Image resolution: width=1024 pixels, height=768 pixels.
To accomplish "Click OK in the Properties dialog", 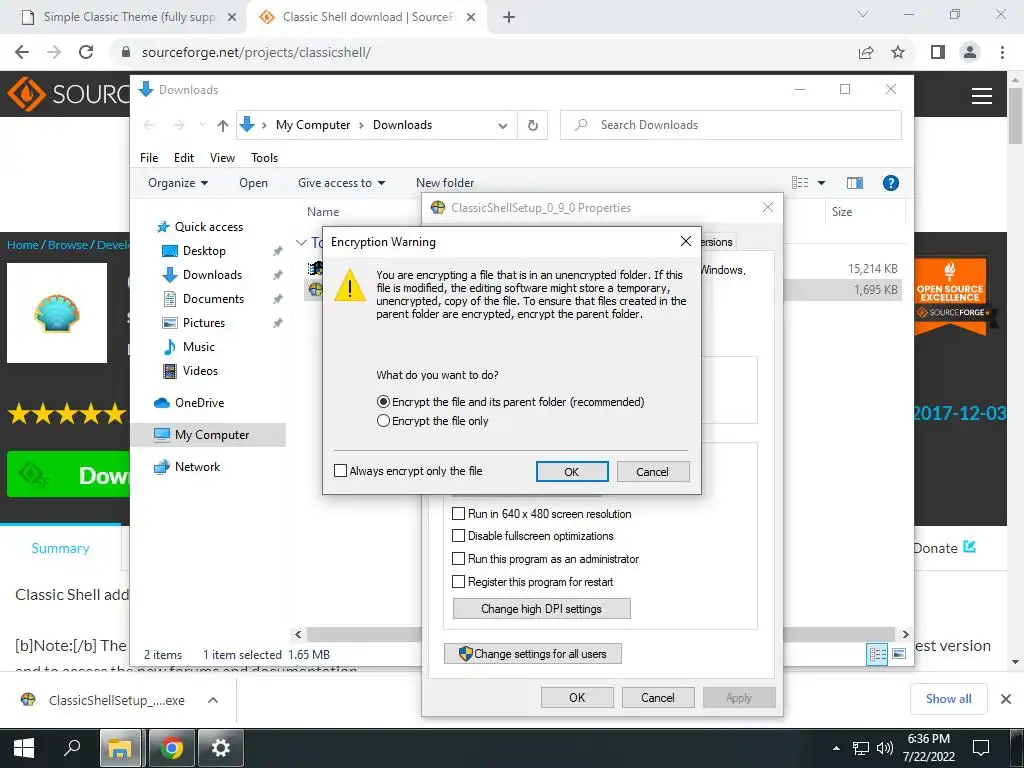I will pyautogui.click(x=577, y=697).
